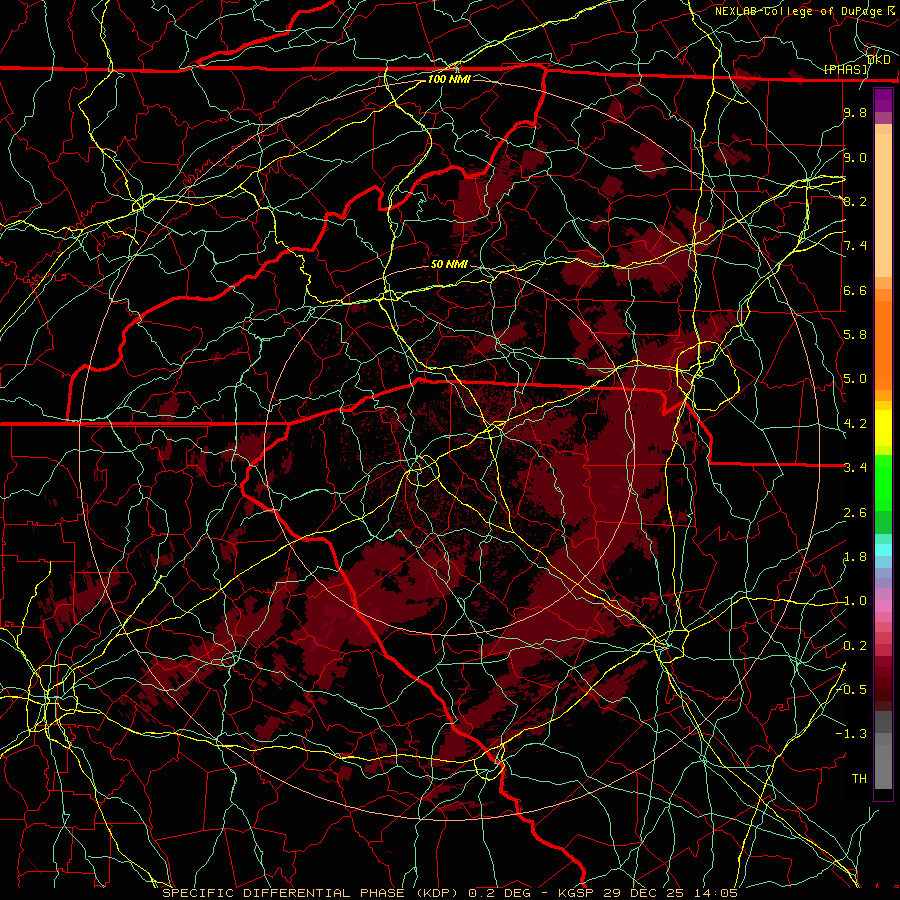Image resolution: width=900 pixels, height=900 pixels.
Task: Click the 1.0 scale value
Action: (x=855, y=601)
